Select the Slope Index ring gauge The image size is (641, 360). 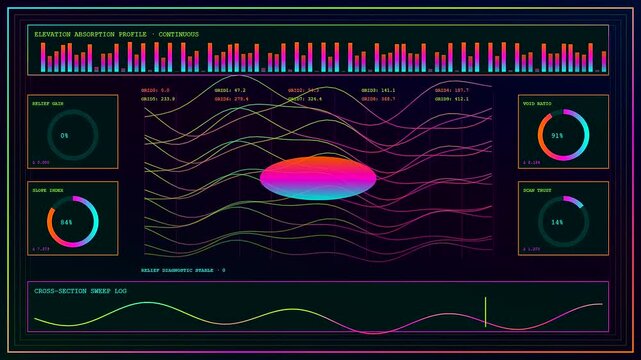[x=73, y=221]
